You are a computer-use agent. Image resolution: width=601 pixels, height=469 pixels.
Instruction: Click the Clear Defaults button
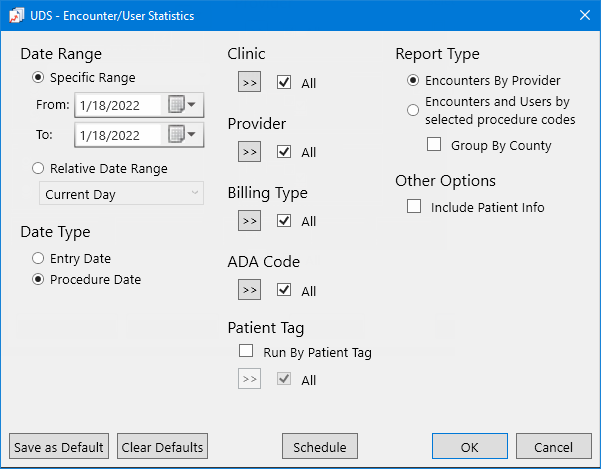tap(163, 446)
